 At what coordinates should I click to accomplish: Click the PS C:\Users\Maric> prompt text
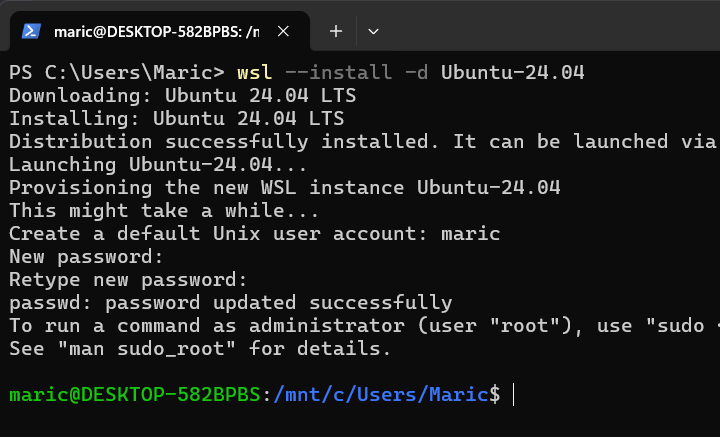116,72
